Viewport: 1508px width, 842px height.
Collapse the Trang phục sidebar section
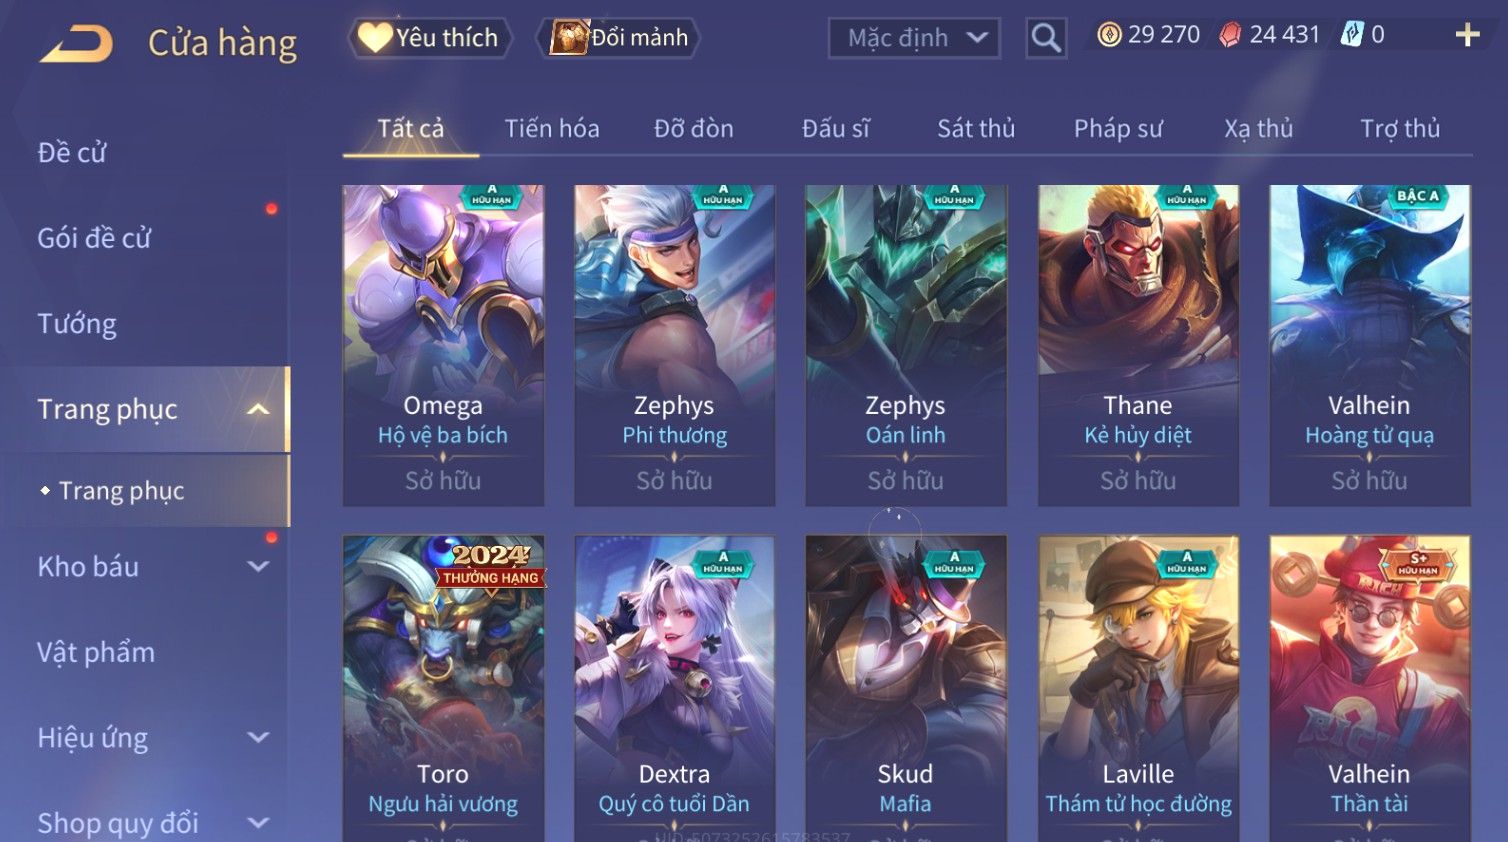tap(258, 409)
